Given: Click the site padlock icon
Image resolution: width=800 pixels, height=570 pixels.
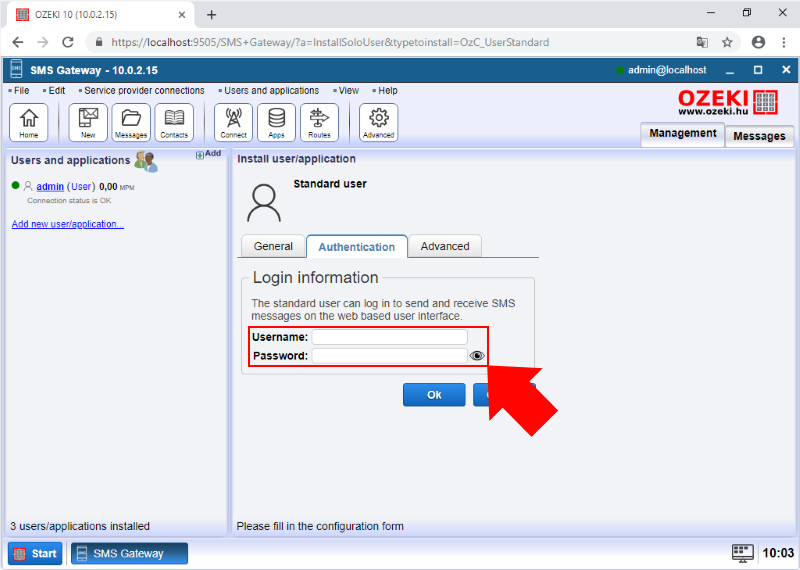Looking at the screenshot, I should [x=99, y=42].
